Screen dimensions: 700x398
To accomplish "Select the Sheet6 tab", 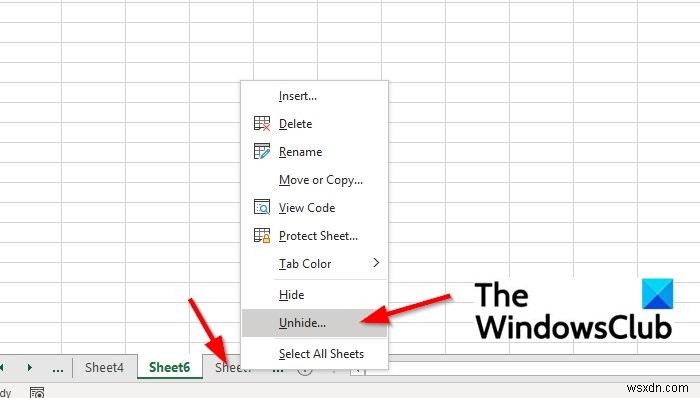I will [170, 367].
